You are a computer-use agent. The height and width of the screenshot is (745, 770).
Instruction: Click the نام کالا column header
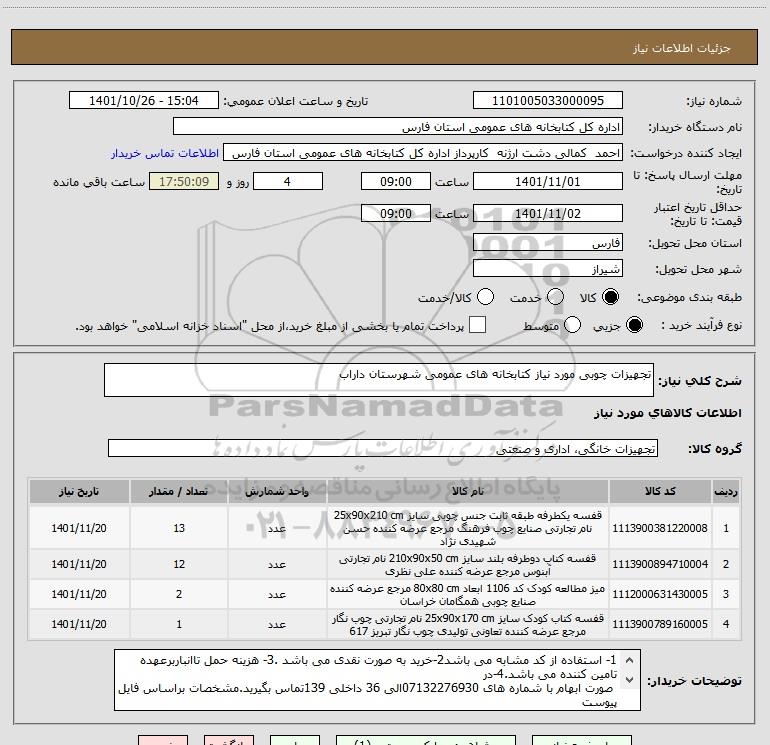tap(468, 491)
